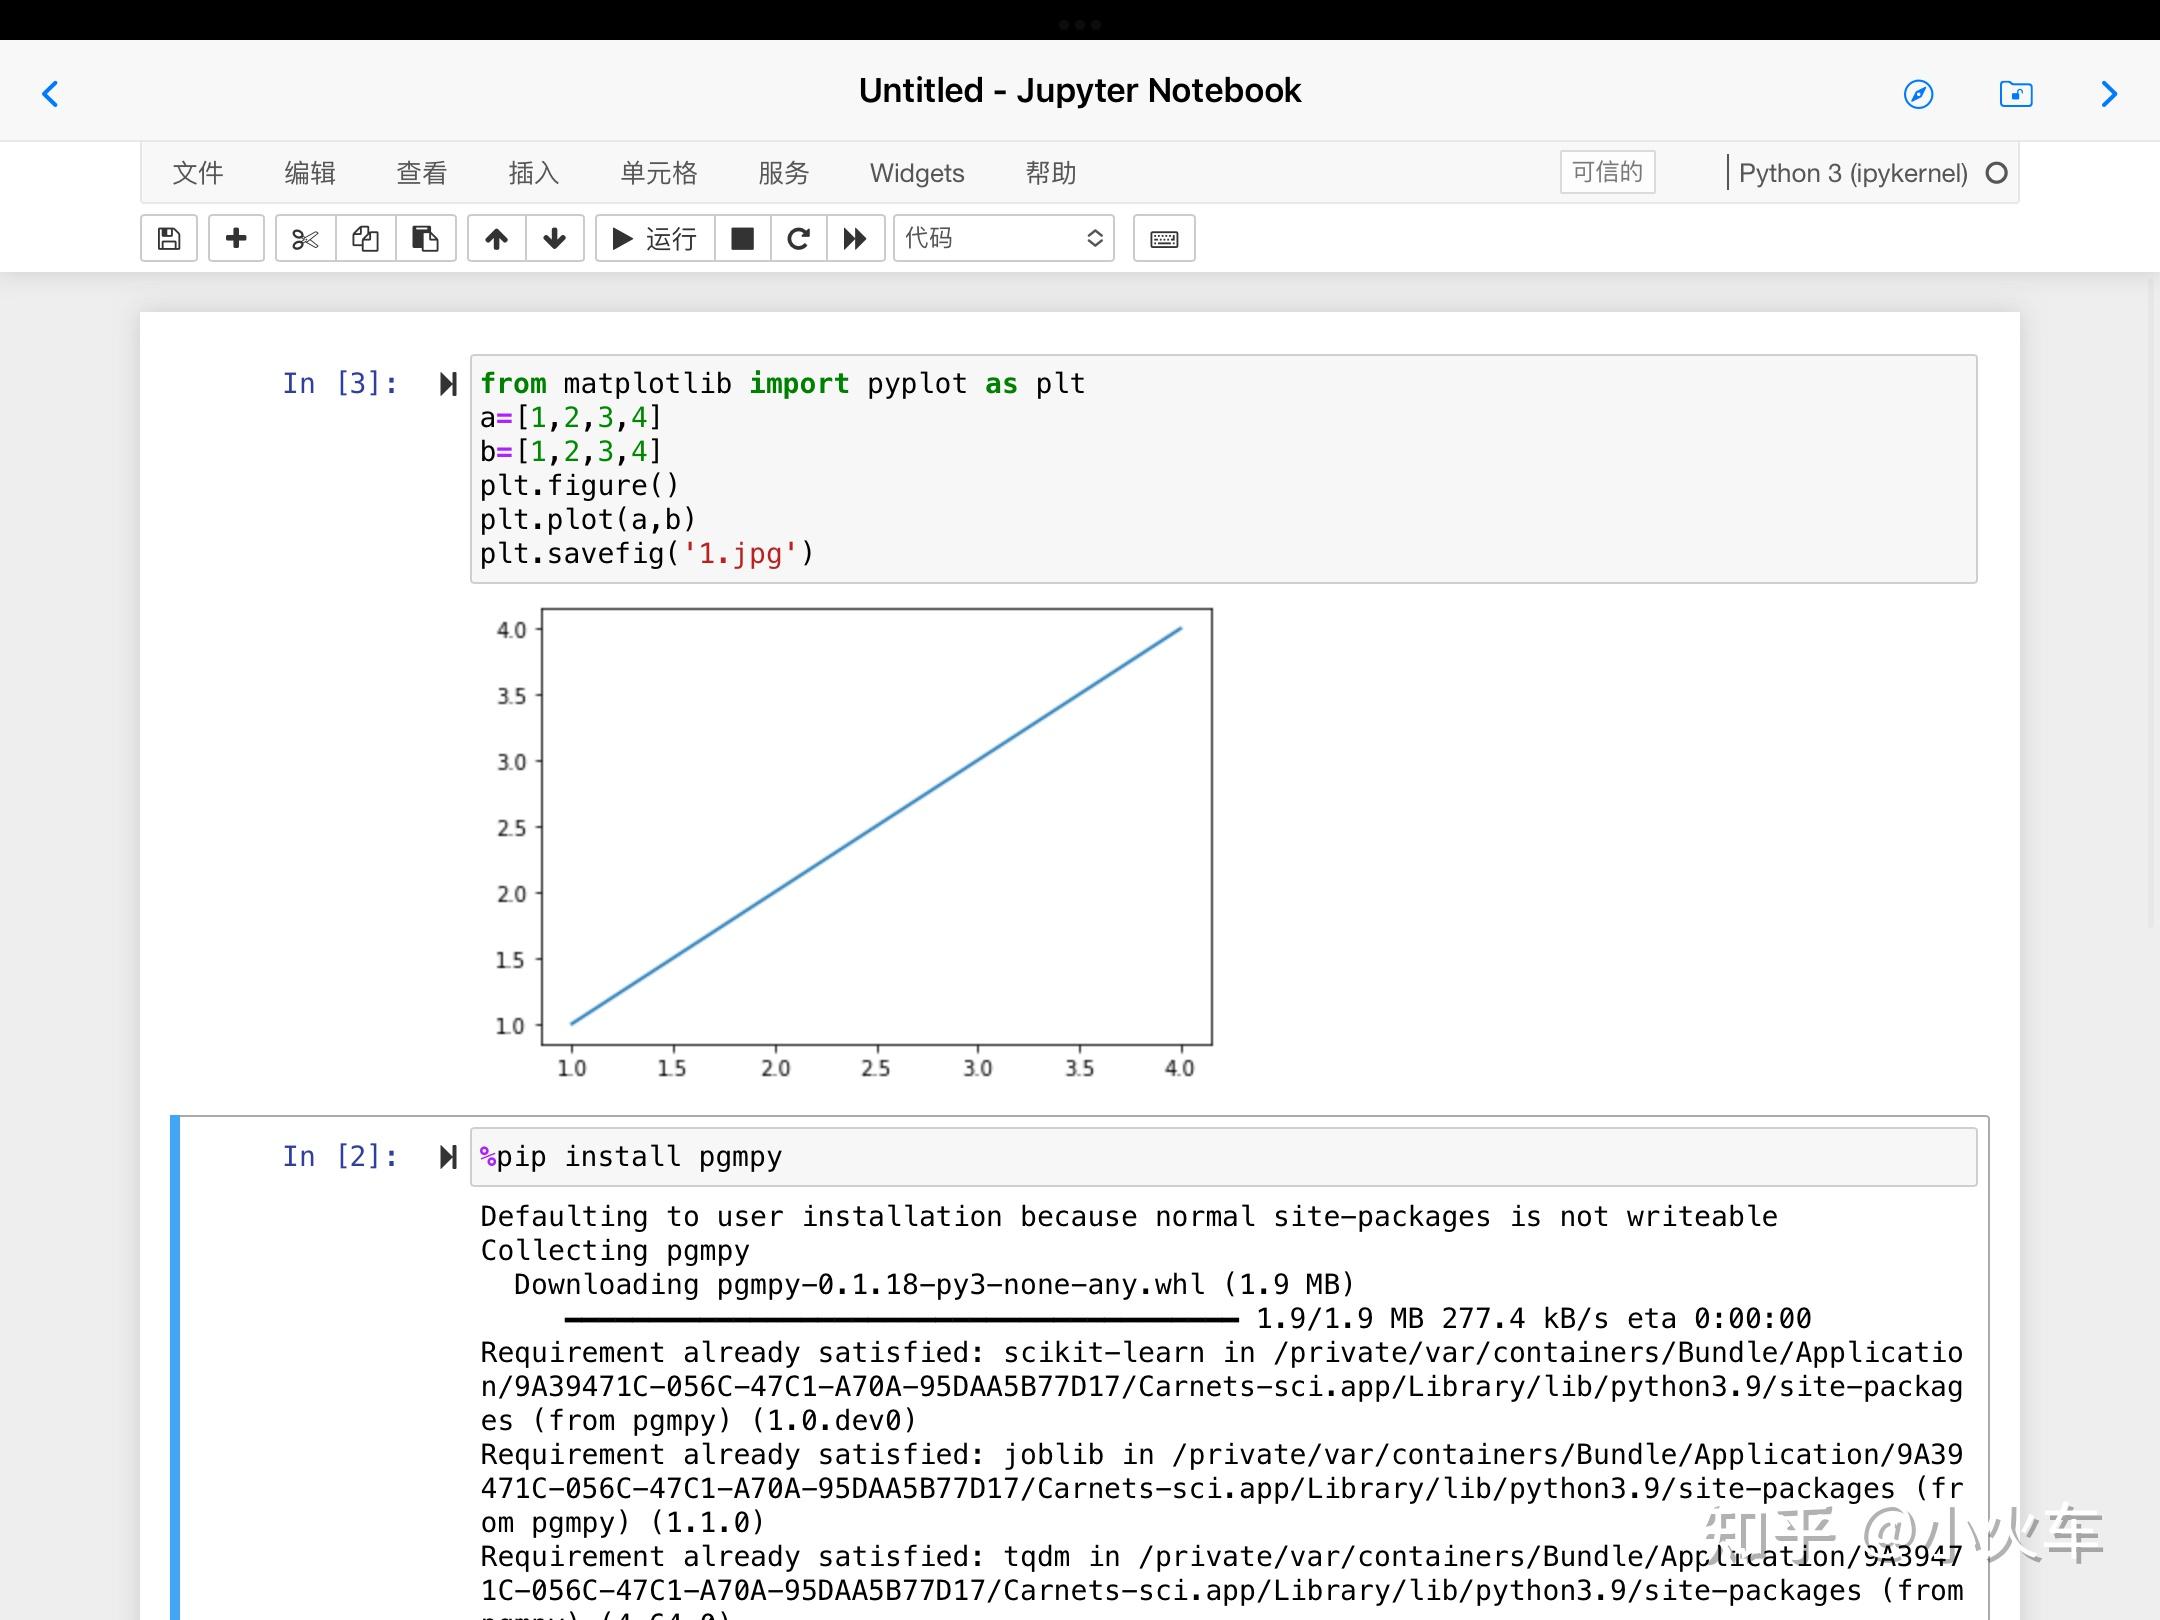Toggle the 可信的 trusted indicator
2160x1620 pixels.
click(1607, 172)
